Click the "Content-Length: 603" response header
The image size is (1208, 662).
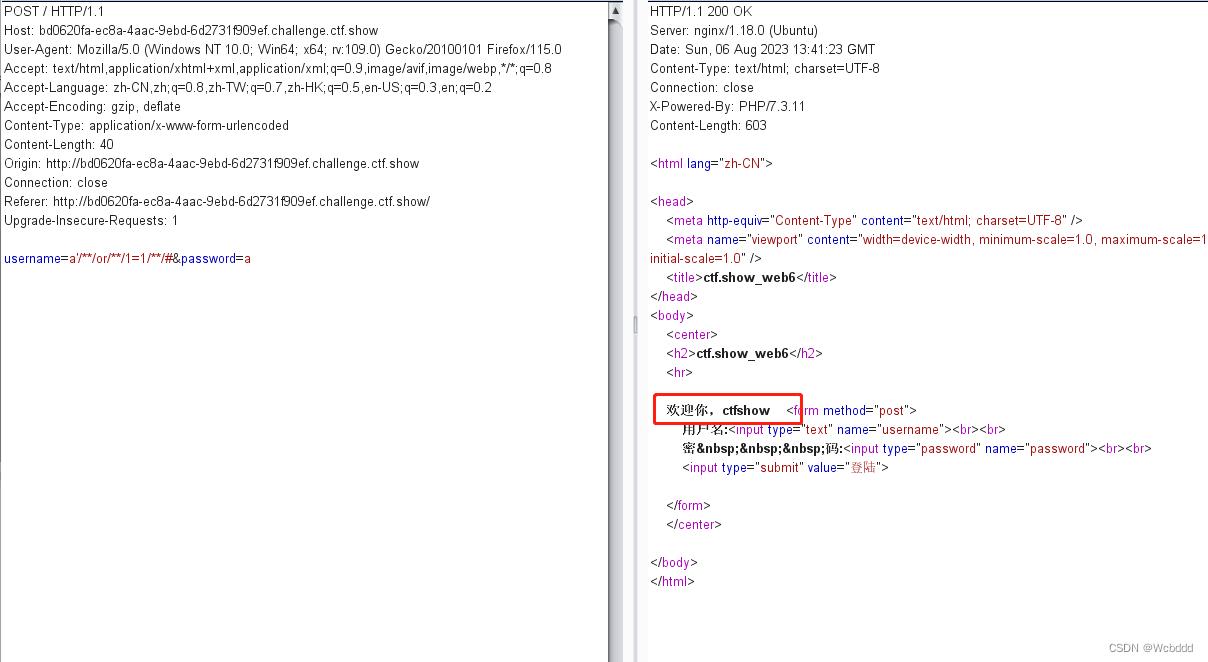(x=708, y=125)
